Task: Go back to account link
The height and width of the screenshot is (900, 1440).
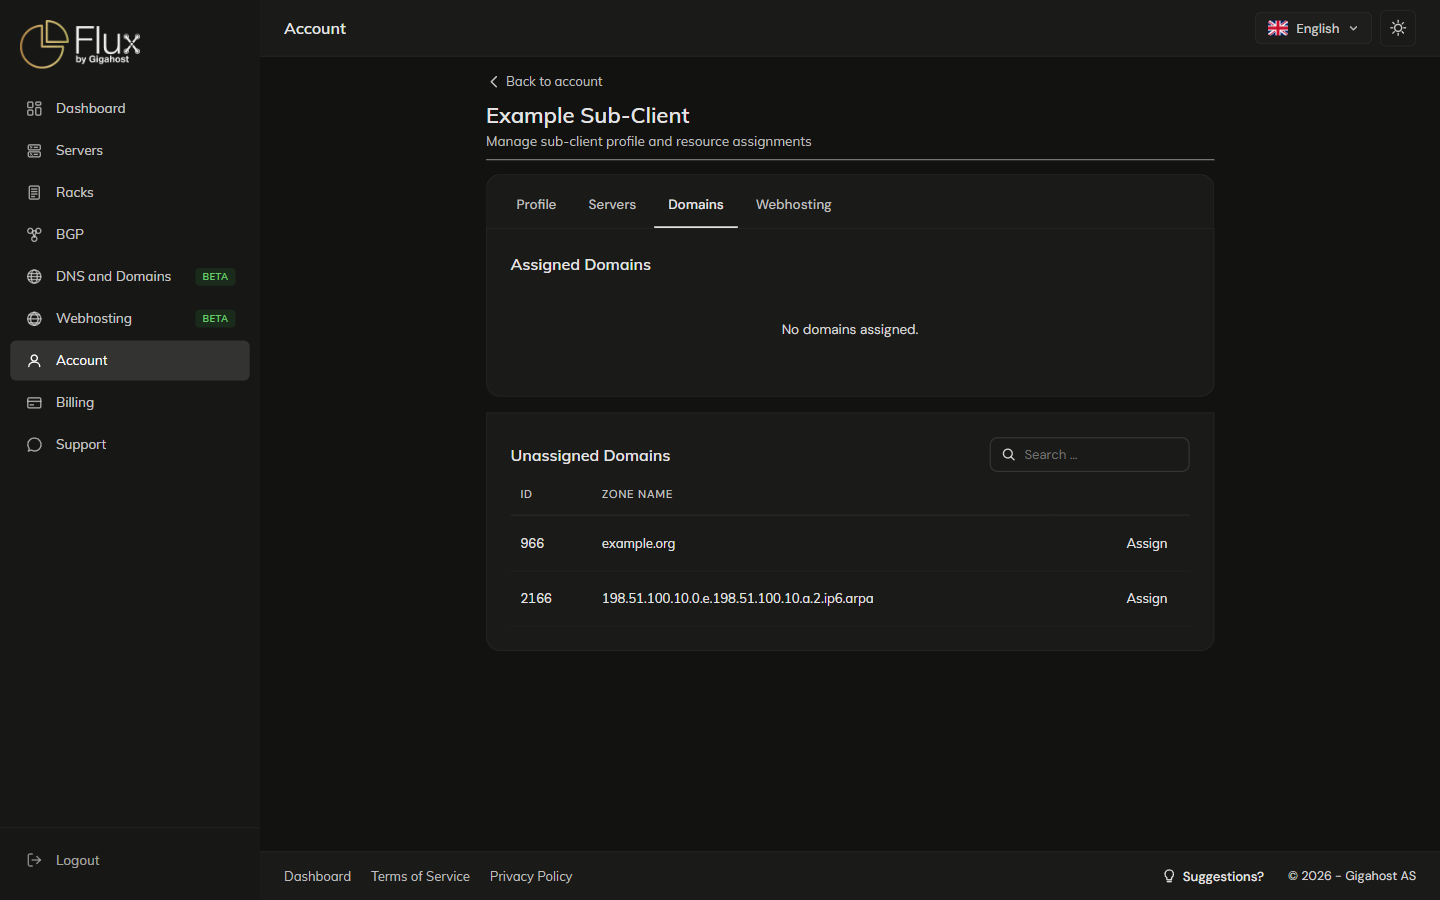Action: click(545, 81)
